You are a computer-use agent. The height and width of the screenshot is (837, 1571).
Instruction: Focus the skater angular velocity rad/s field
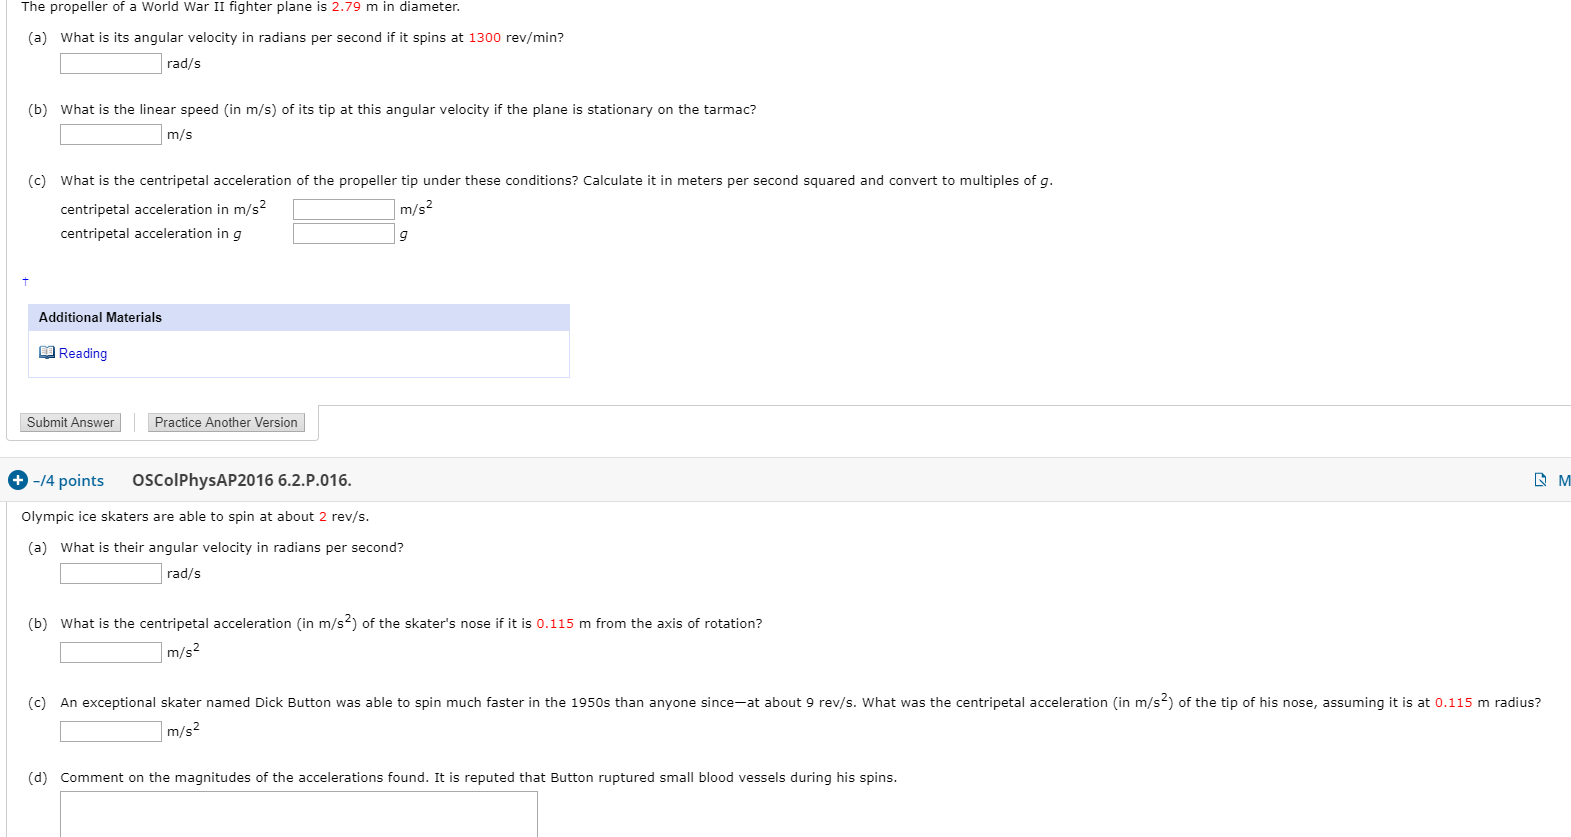click(x=111, y=574)
